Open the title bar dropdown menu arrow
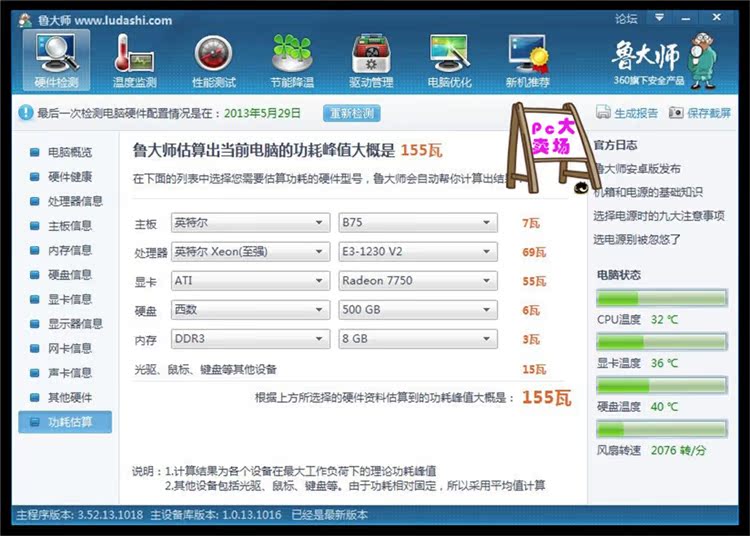 (x=659, y=18)
